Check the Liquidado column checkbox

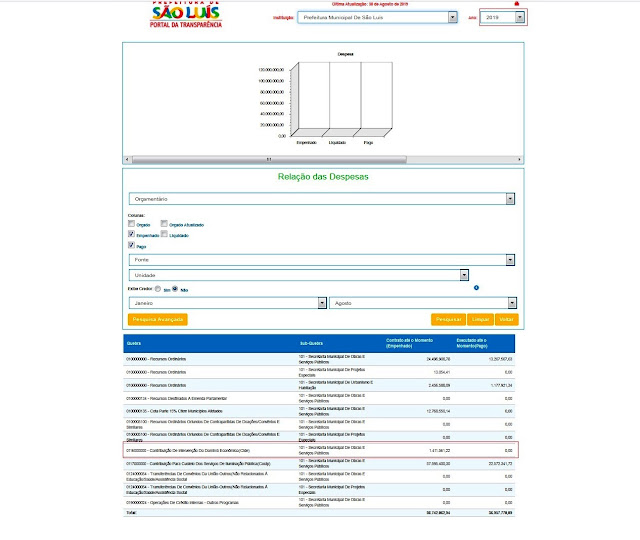pos(164,234)
